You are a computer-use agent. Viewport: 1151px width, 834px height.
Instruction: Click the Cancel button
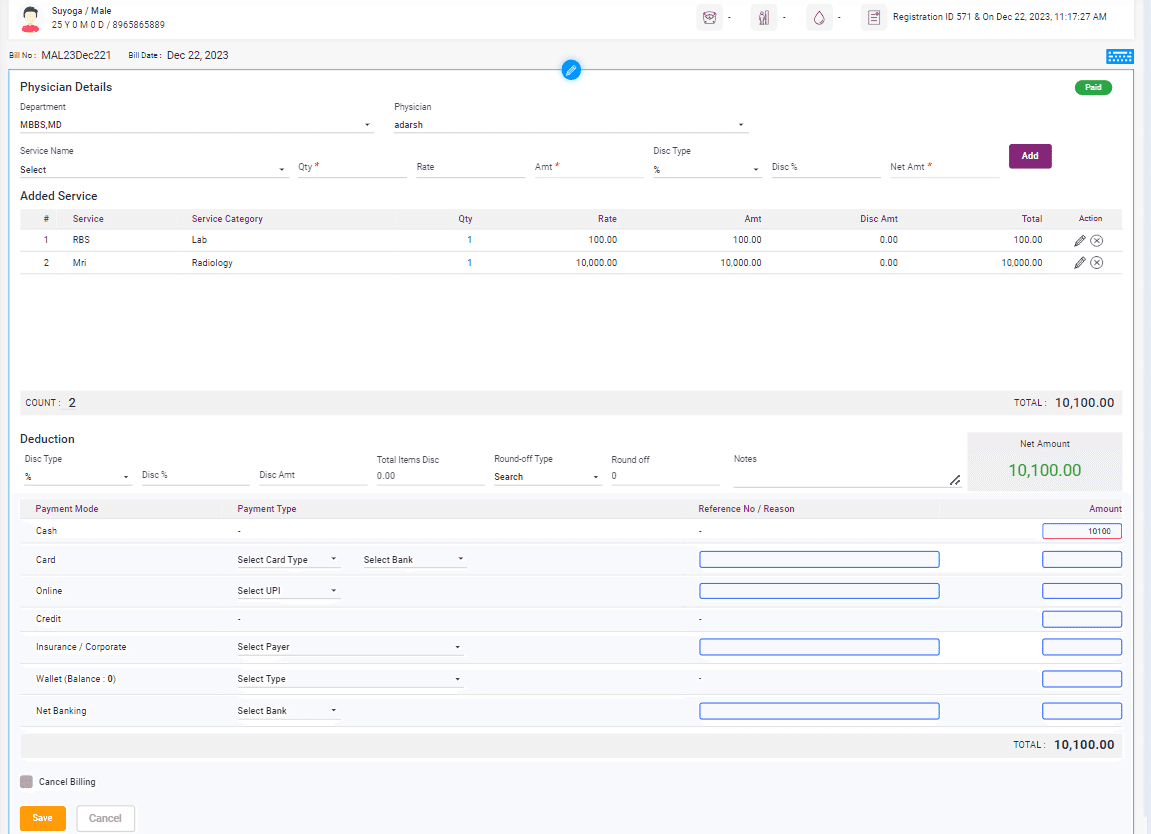point(105,818)
